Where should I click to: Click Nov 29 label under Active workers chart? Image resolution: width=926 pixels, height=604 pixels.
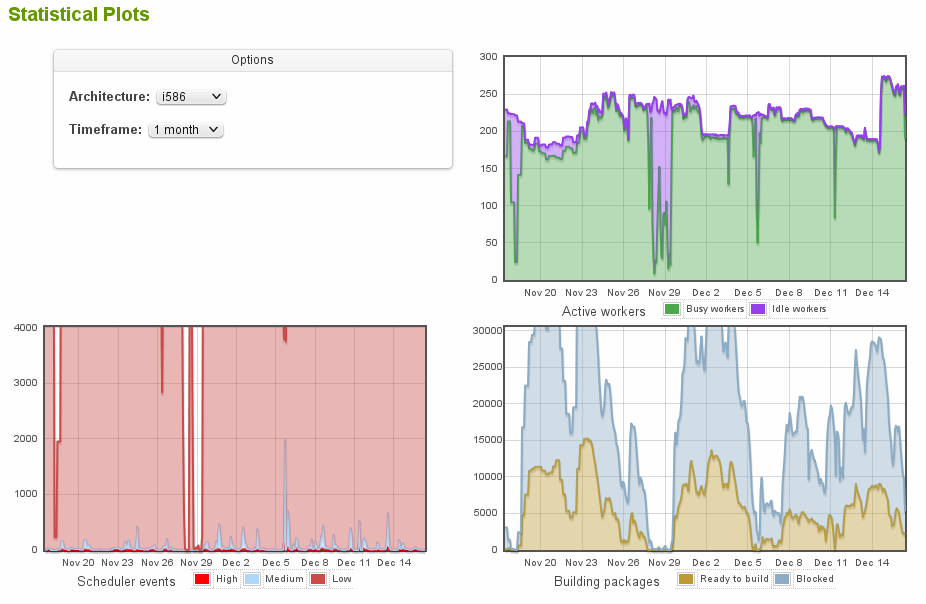pos(664,293)
